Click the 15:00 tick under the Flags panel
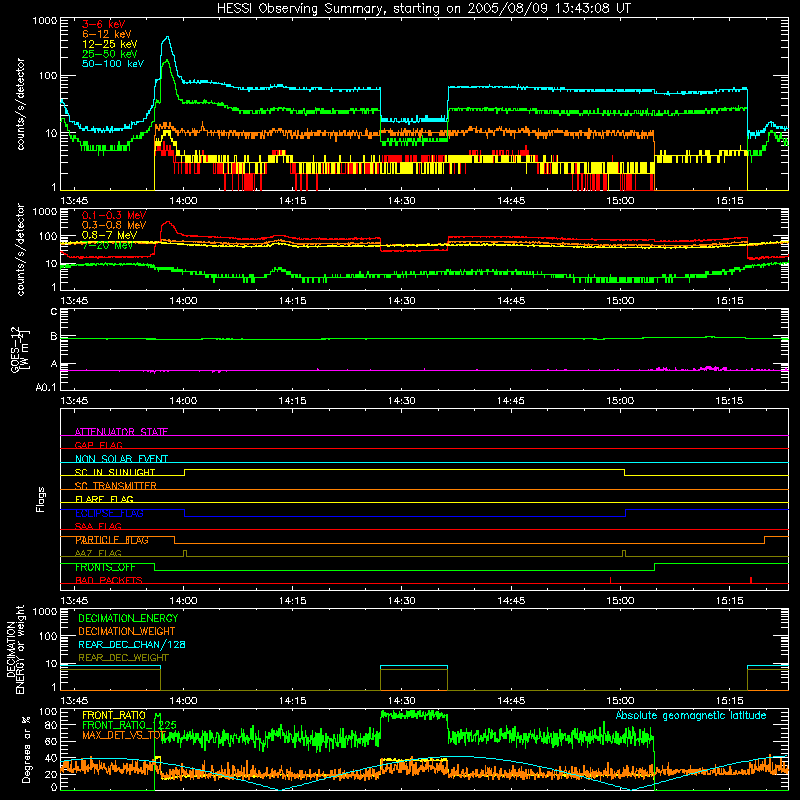 pyautogui.click(x=620, y=601)
